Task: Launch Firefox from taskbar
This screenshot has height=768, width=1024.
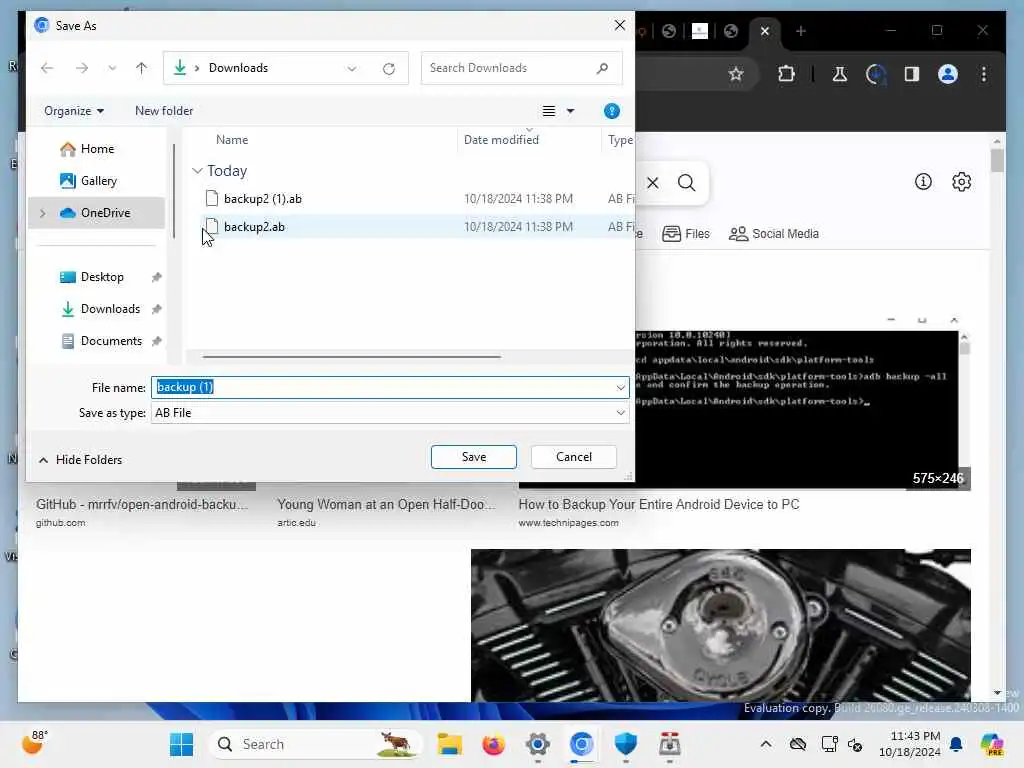Action: coord(493,744)
